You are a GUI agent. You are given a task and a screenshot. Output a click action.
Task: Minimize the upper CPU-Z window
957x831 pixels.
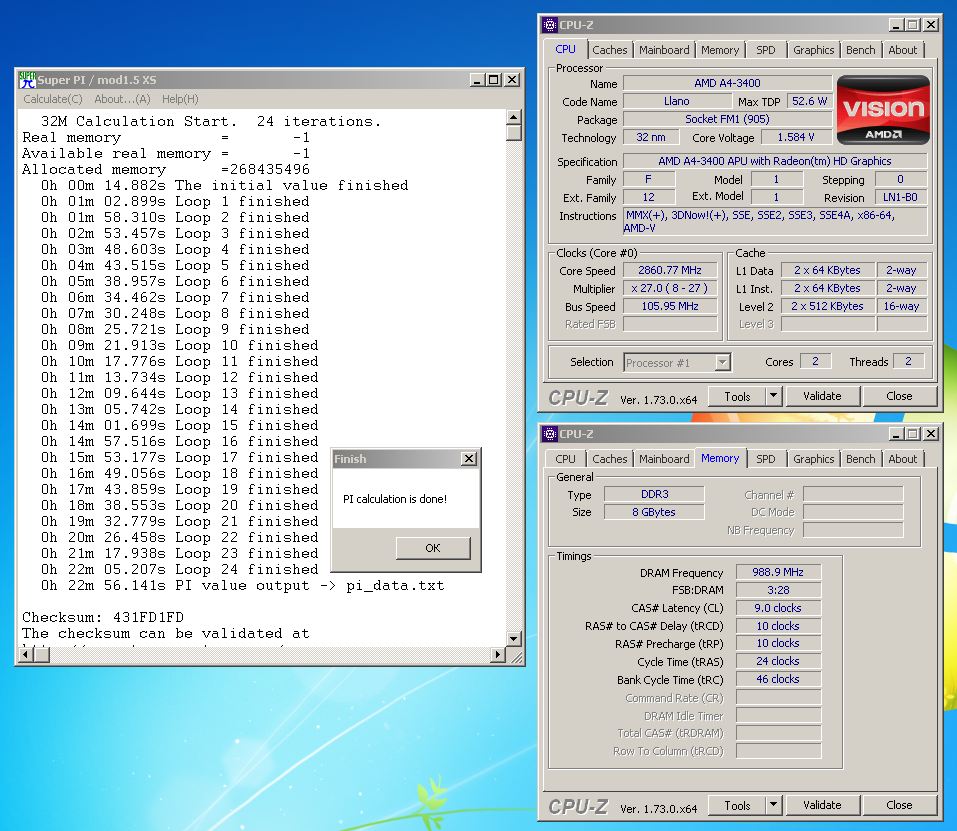895,24
